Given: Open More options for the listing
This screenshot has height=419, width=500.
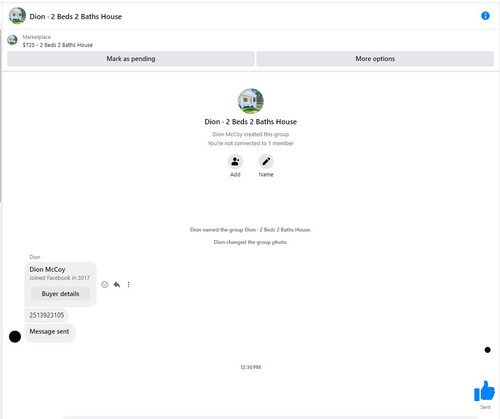Looking at the screenshot, I should pos(375,59).
